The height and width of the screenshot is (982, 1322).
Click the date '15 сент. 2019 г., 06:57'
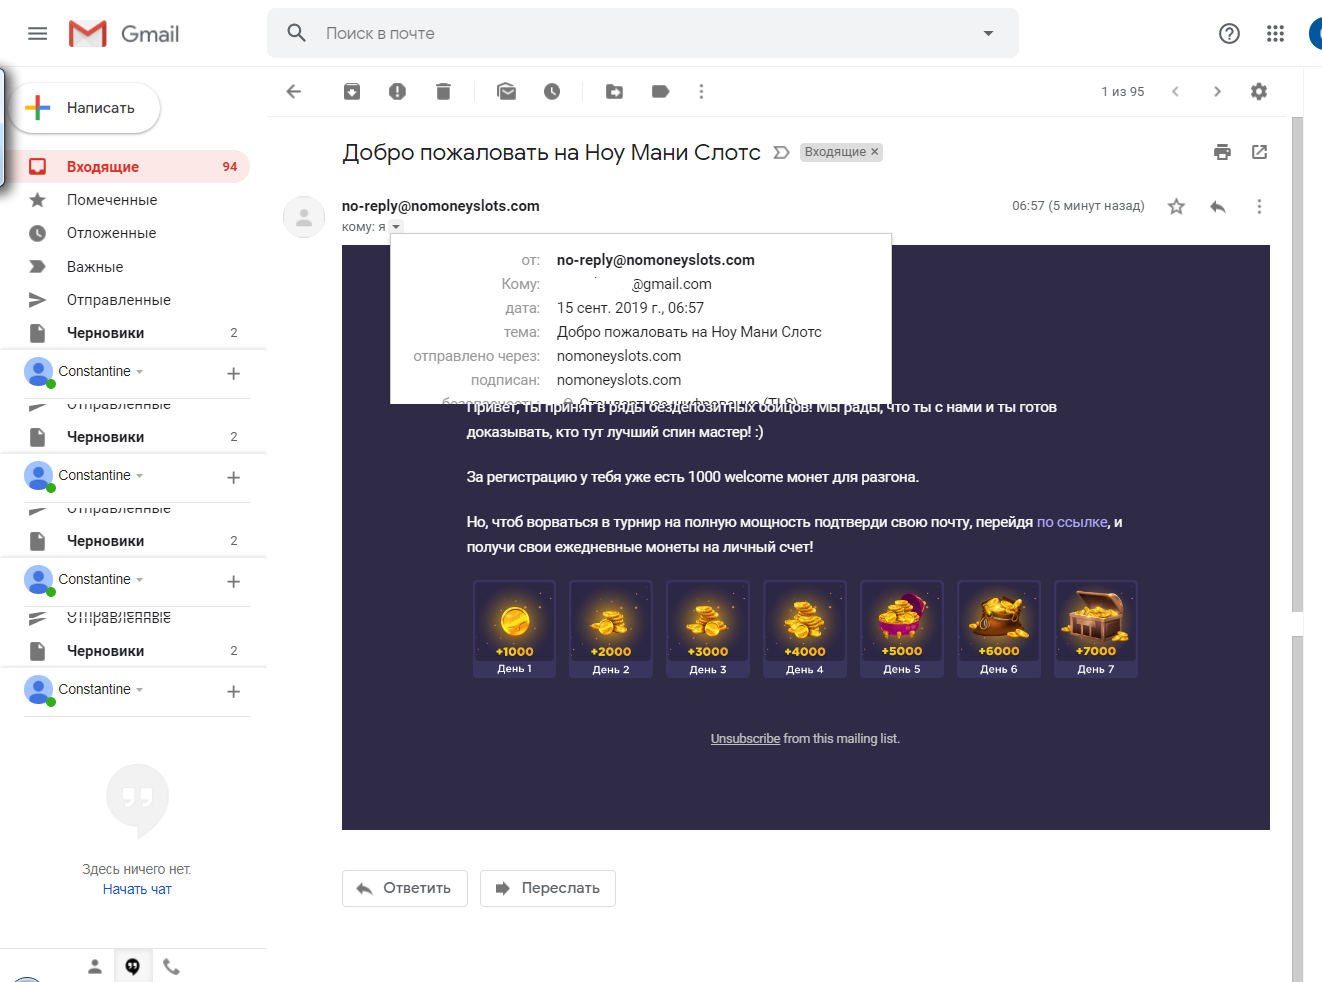[630, 308]
